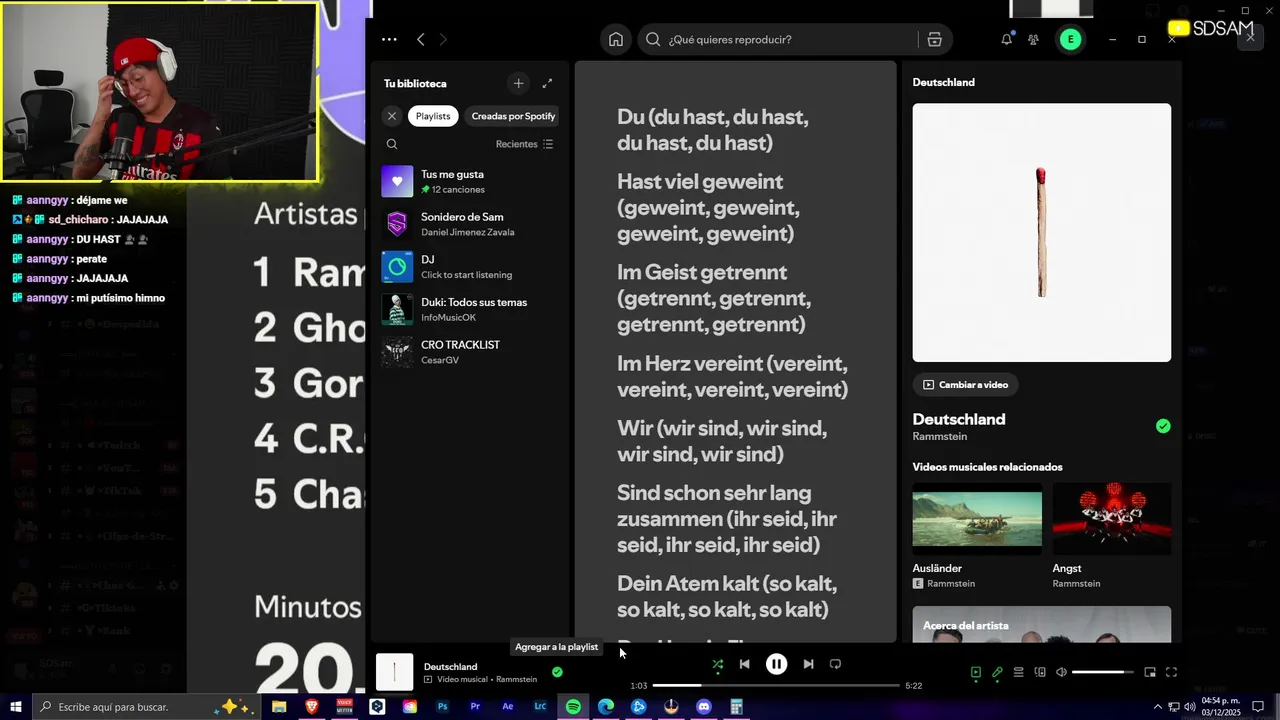Skip to next track

[x=808, y=664]
